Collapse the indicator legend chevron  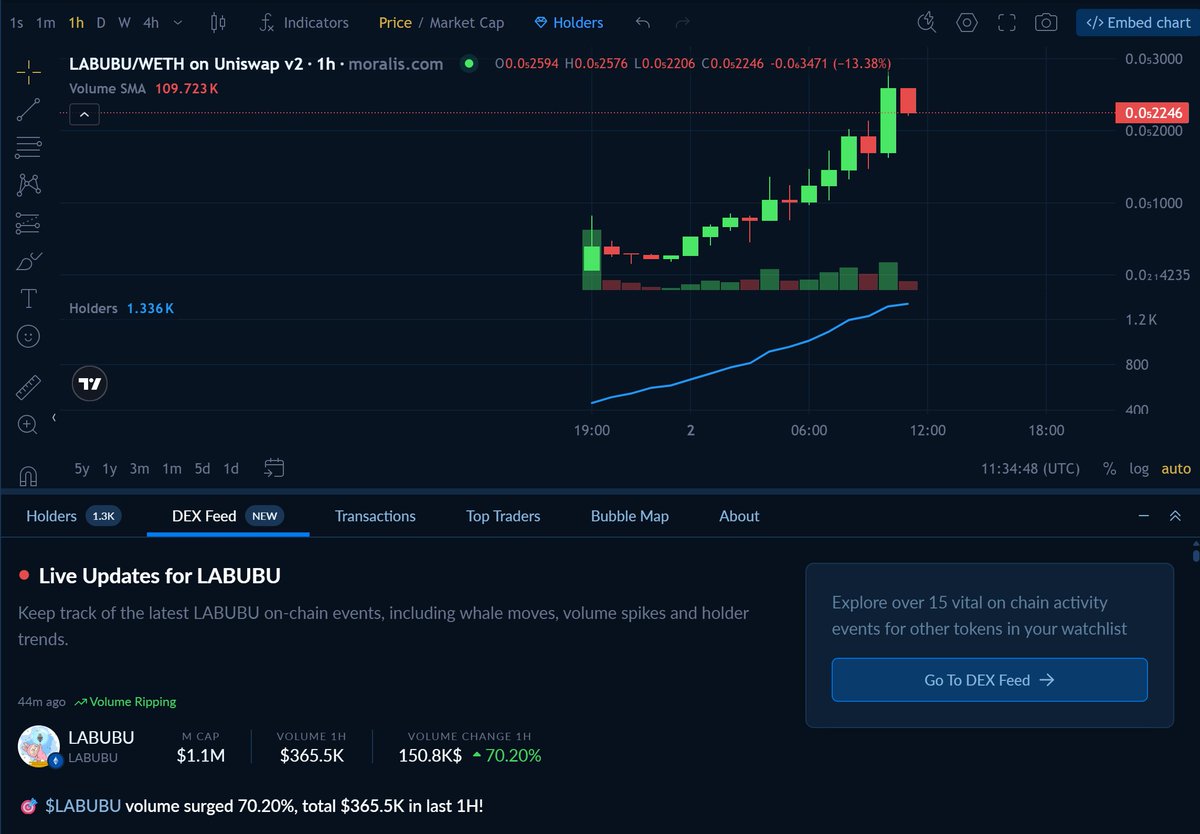[x=84, y=115]
